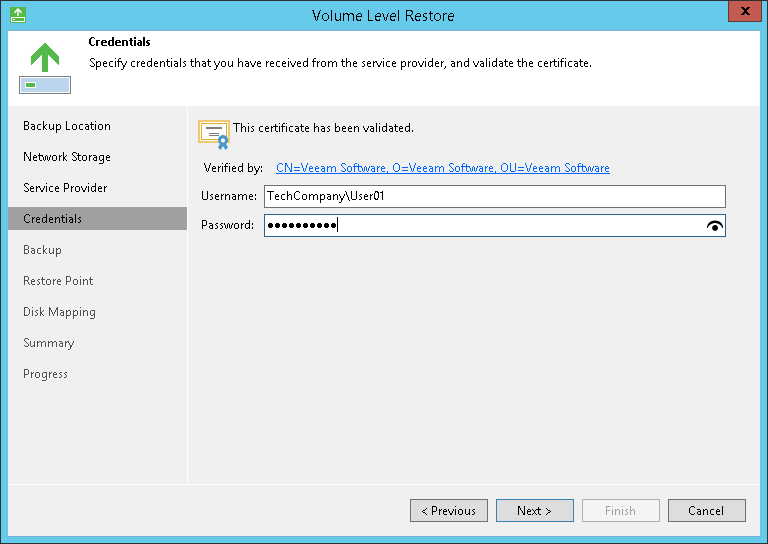Select the Disk Mapping step
Screen dimensions: 768x544
tap(59, 312)
